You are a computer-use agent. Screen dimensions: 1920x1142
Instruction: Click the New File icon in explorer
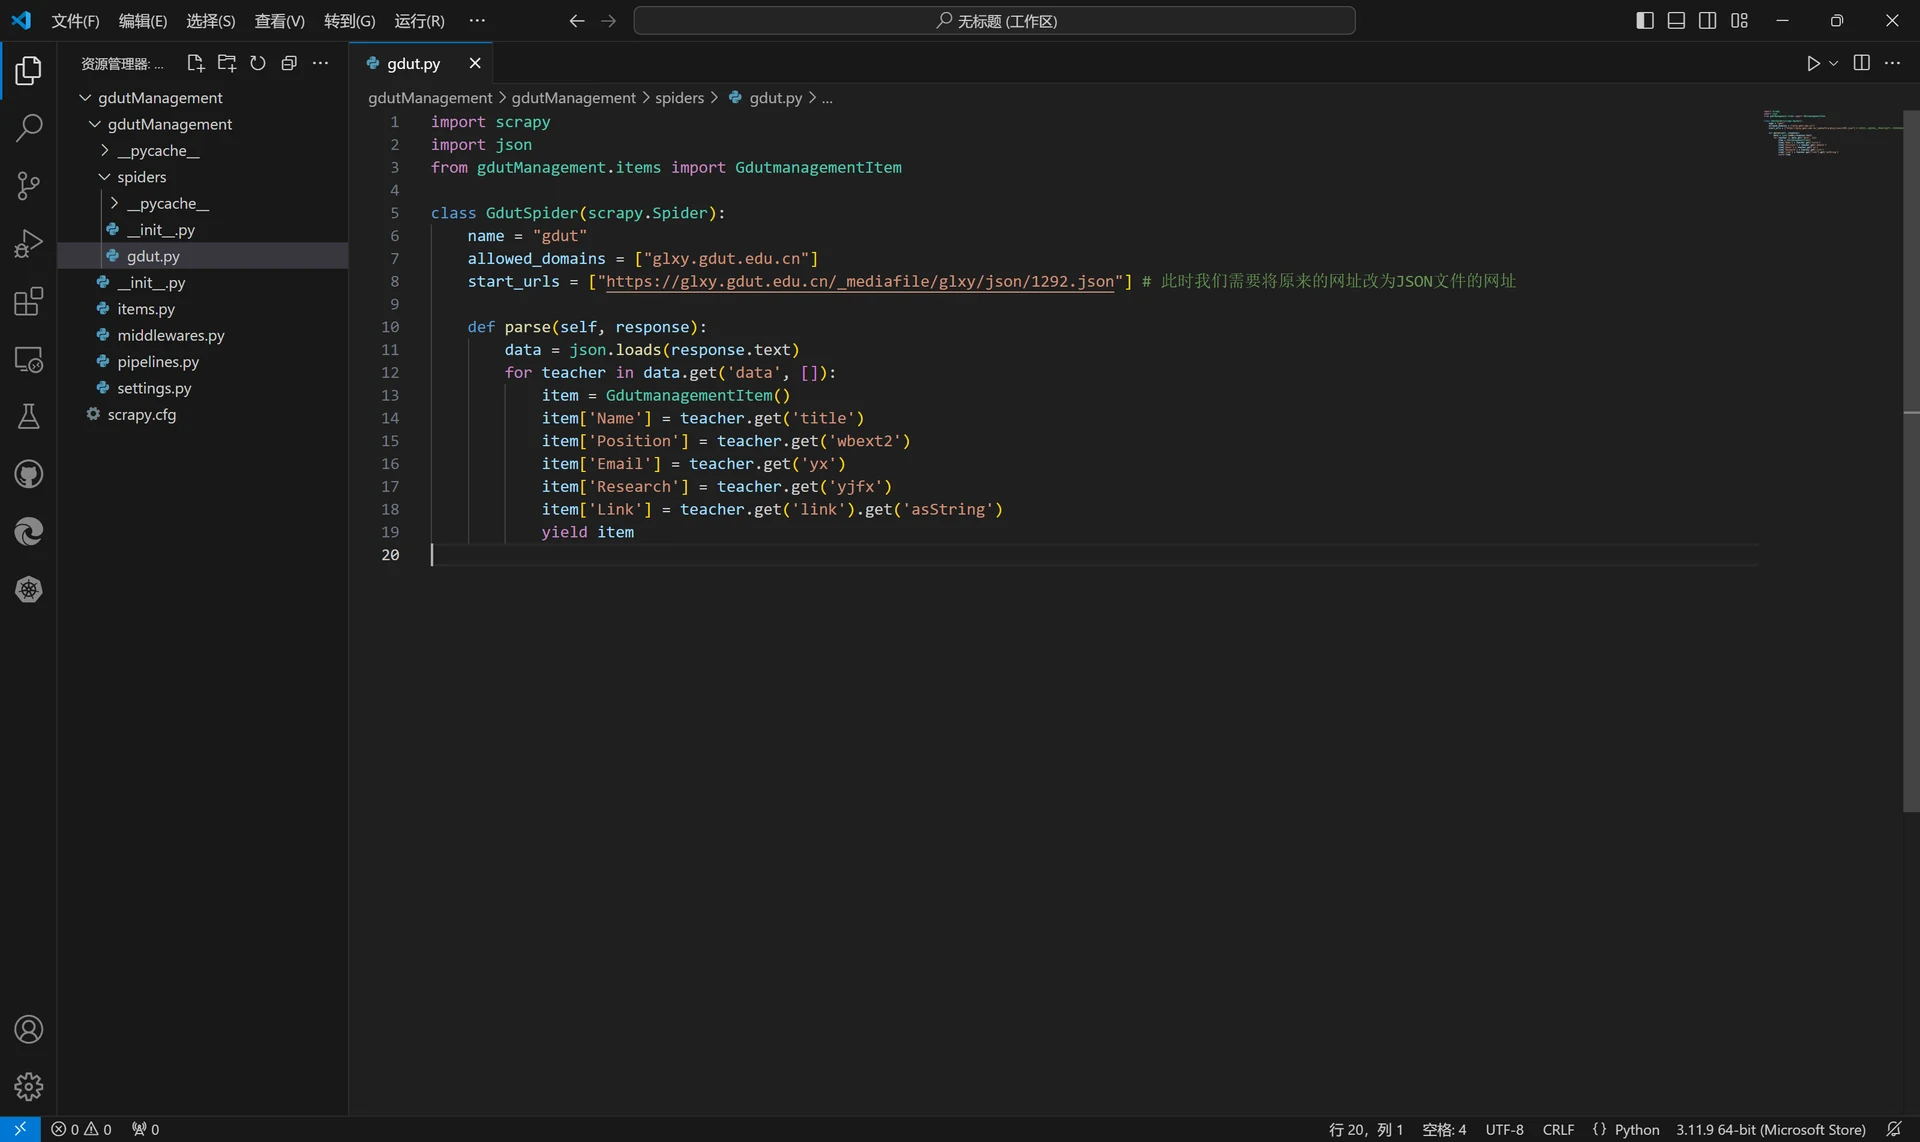195,63
